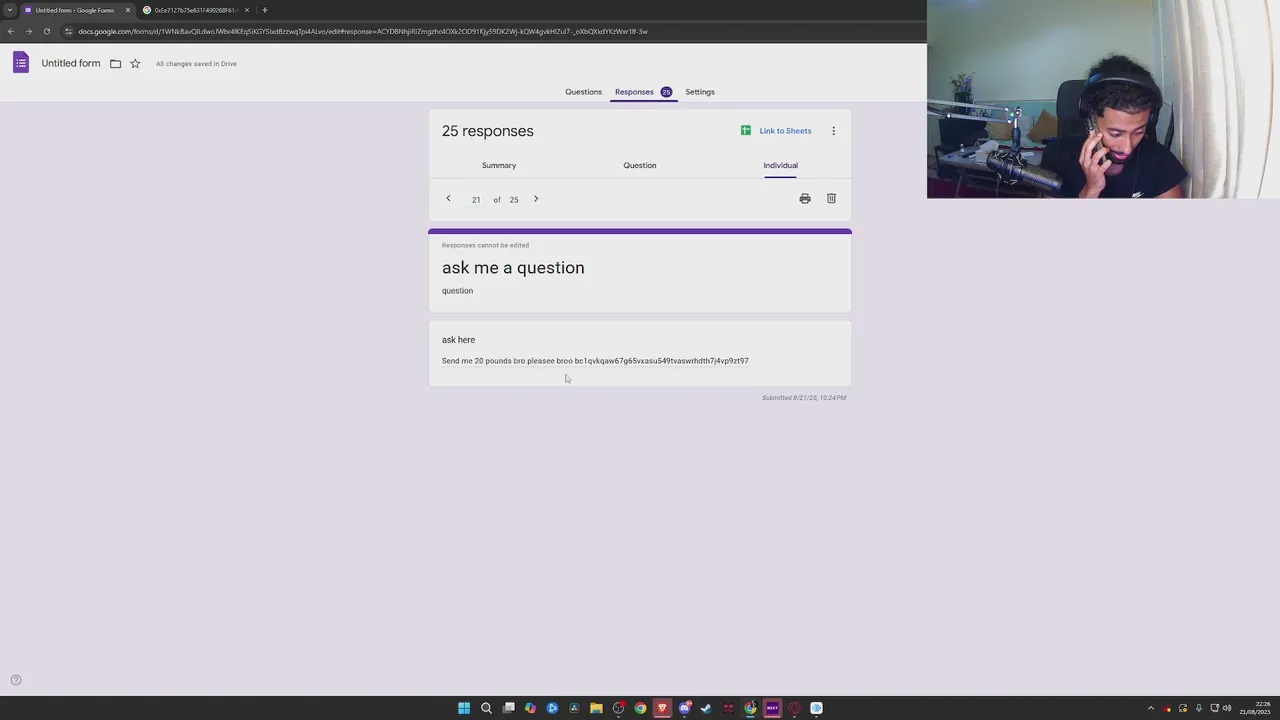Viewport: 1280px width, 720px height.
Task: Open Task View on taskbar
Action: (x=509, y=708)
